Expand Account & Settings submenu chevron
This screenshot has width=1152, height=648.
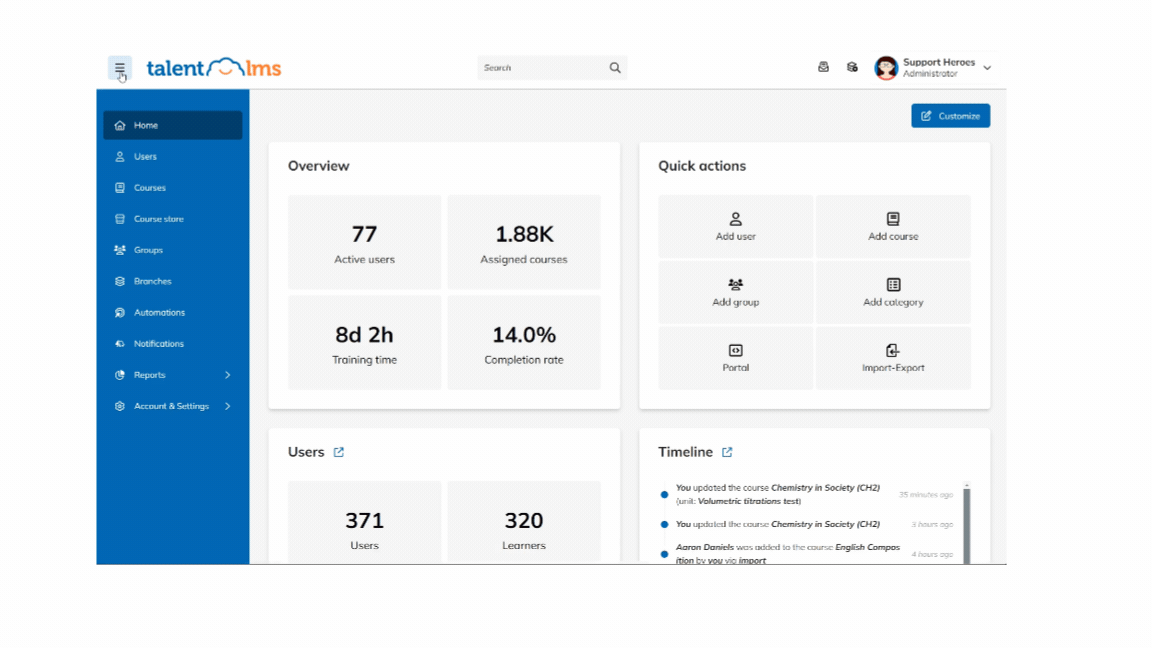click(x=228, y=406)
